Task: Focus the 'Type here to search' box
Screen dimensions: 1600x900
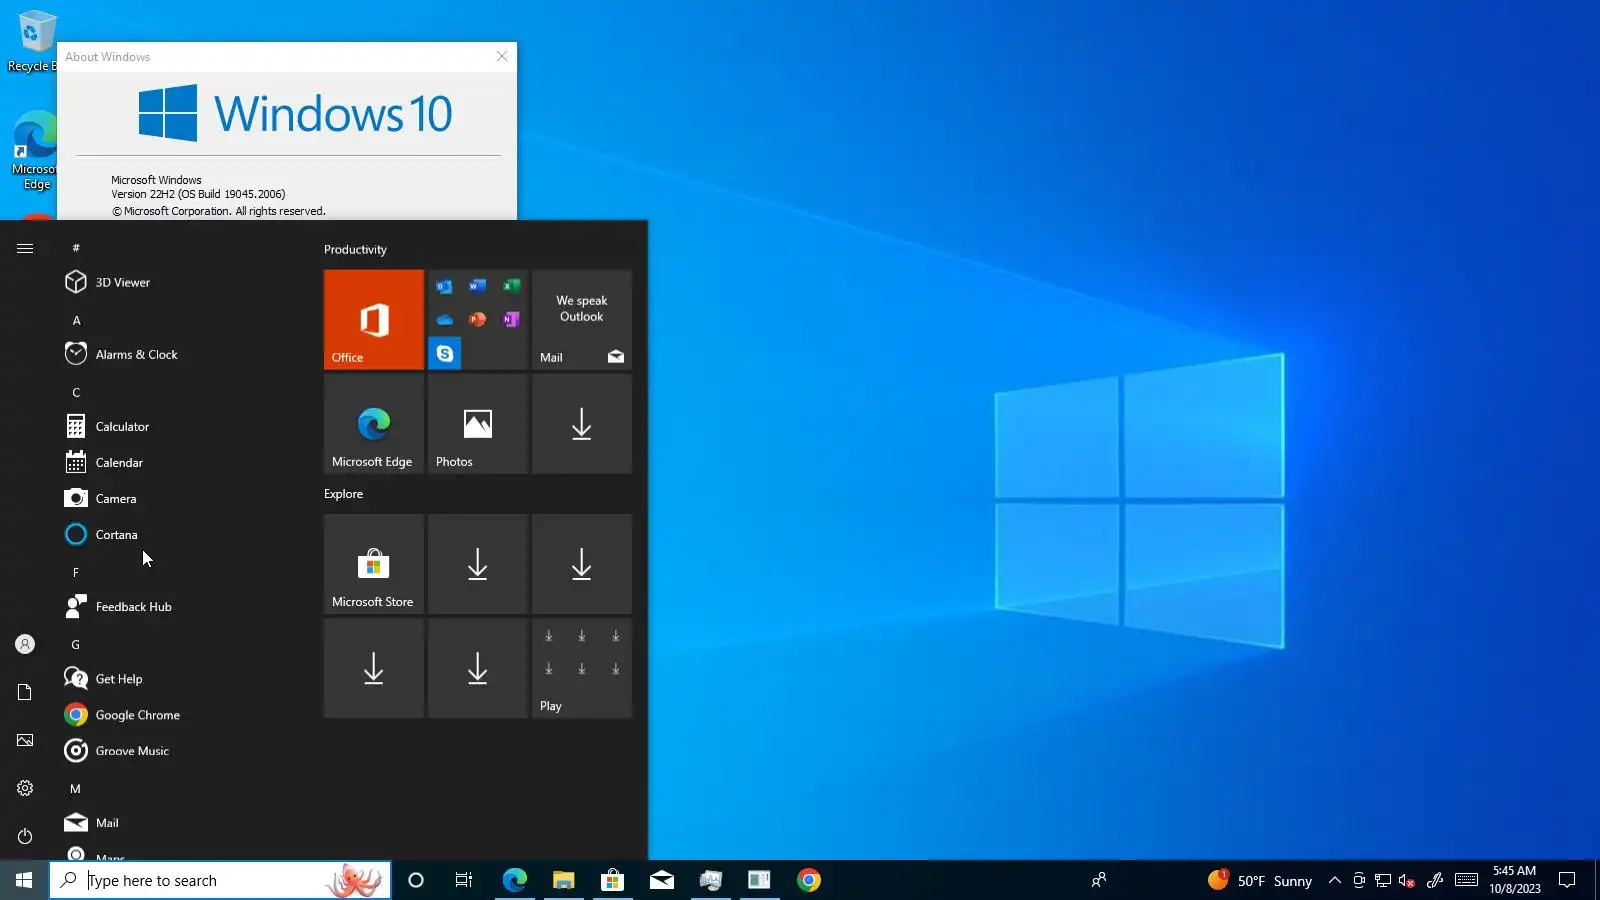Action: [220, 880]
